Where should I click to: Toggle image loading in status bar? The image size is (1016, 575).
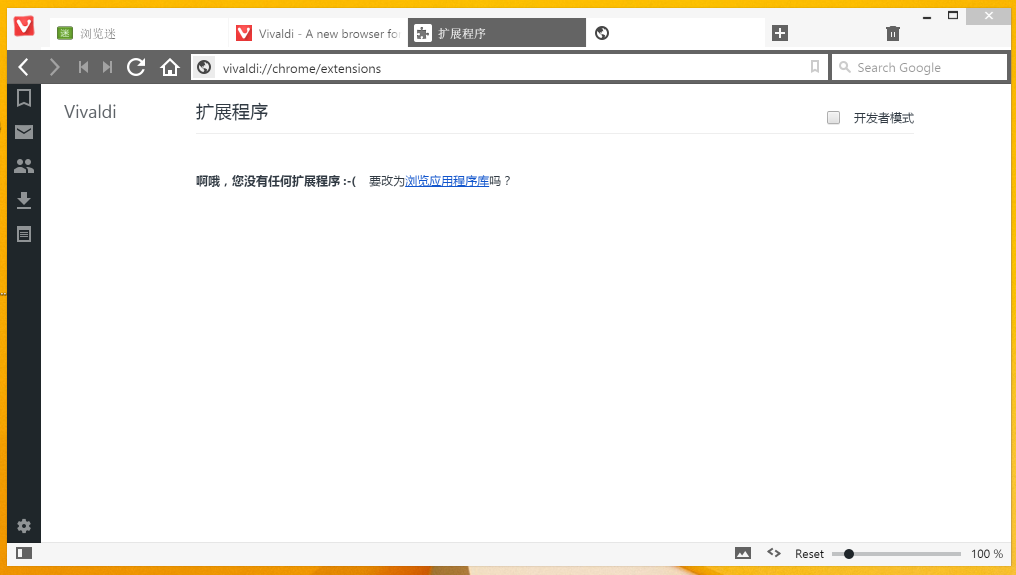(x=743, y=553)
